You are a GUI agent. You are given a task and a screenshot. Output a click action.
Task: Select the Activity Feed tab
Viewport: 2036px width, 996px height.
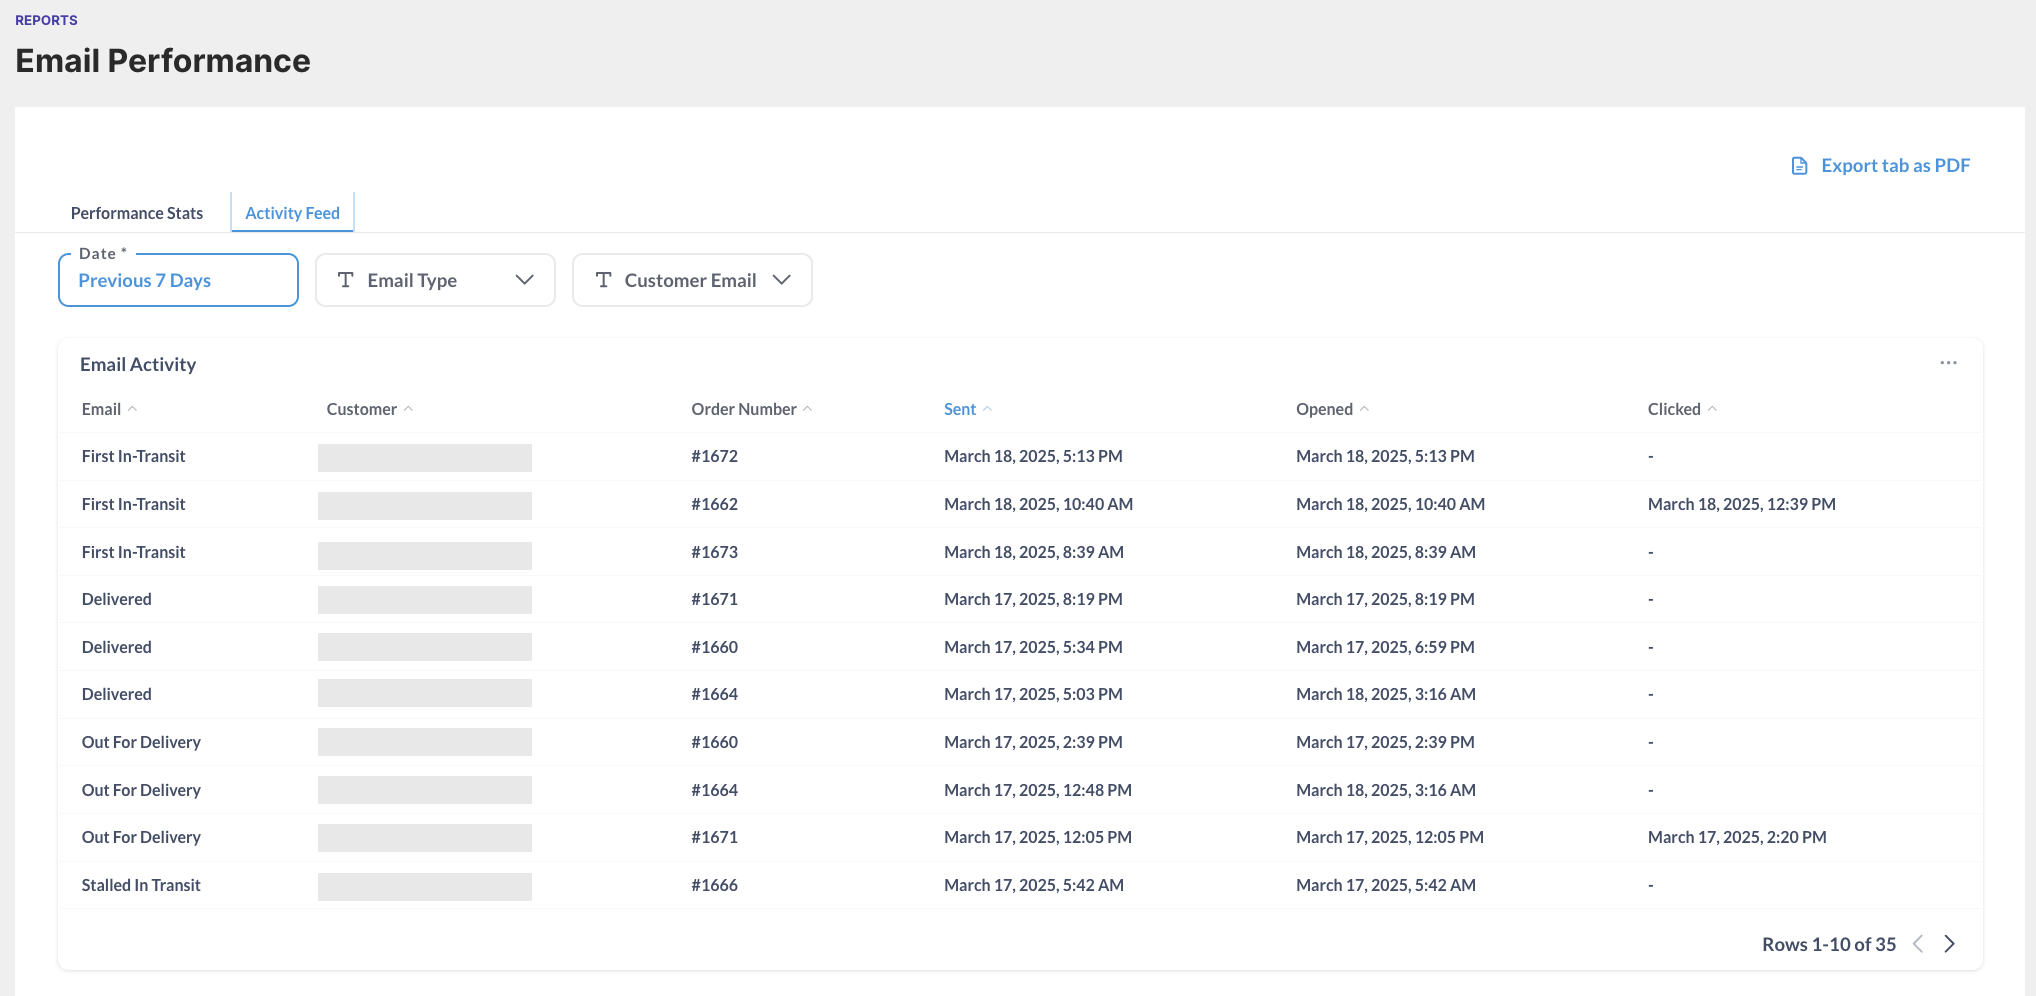(x=292, y=213)
